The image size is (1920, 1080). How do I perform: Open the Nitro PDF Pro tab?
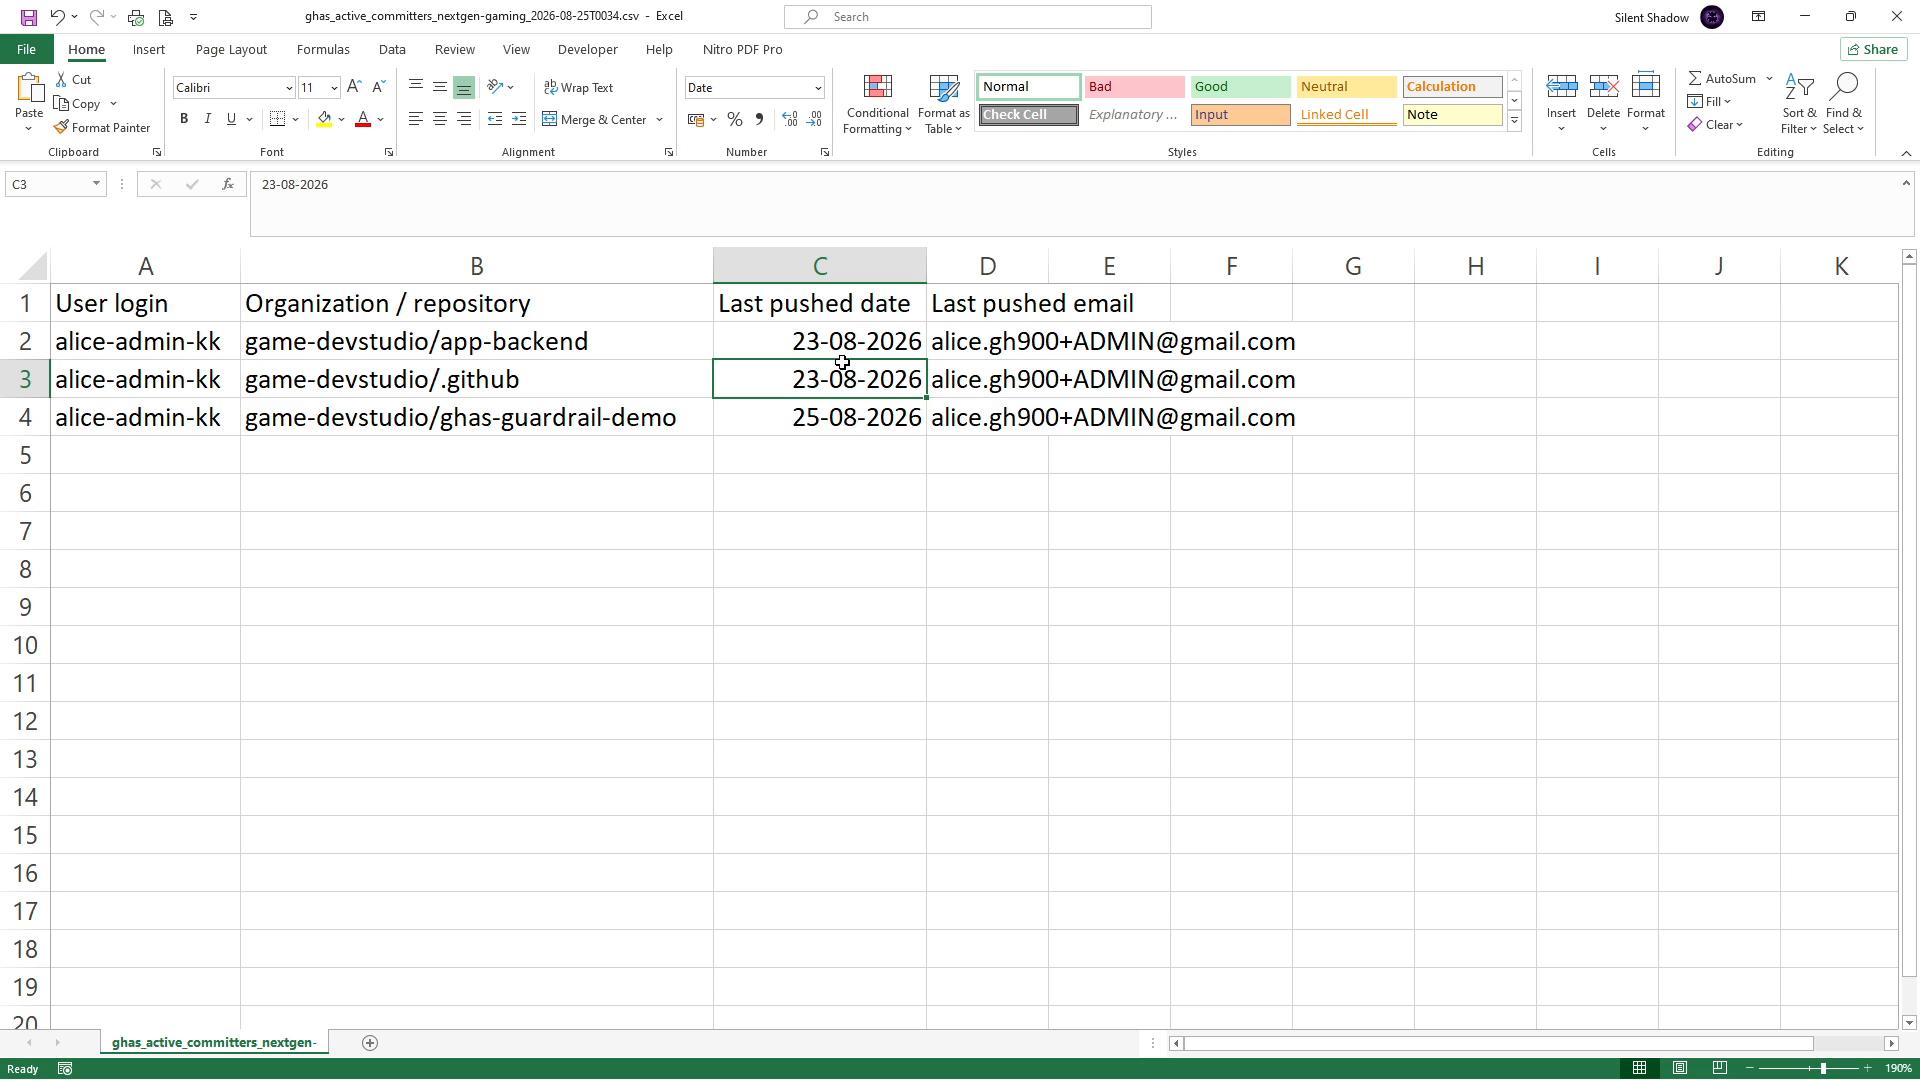pyautogui.click(x=743, y=49)
